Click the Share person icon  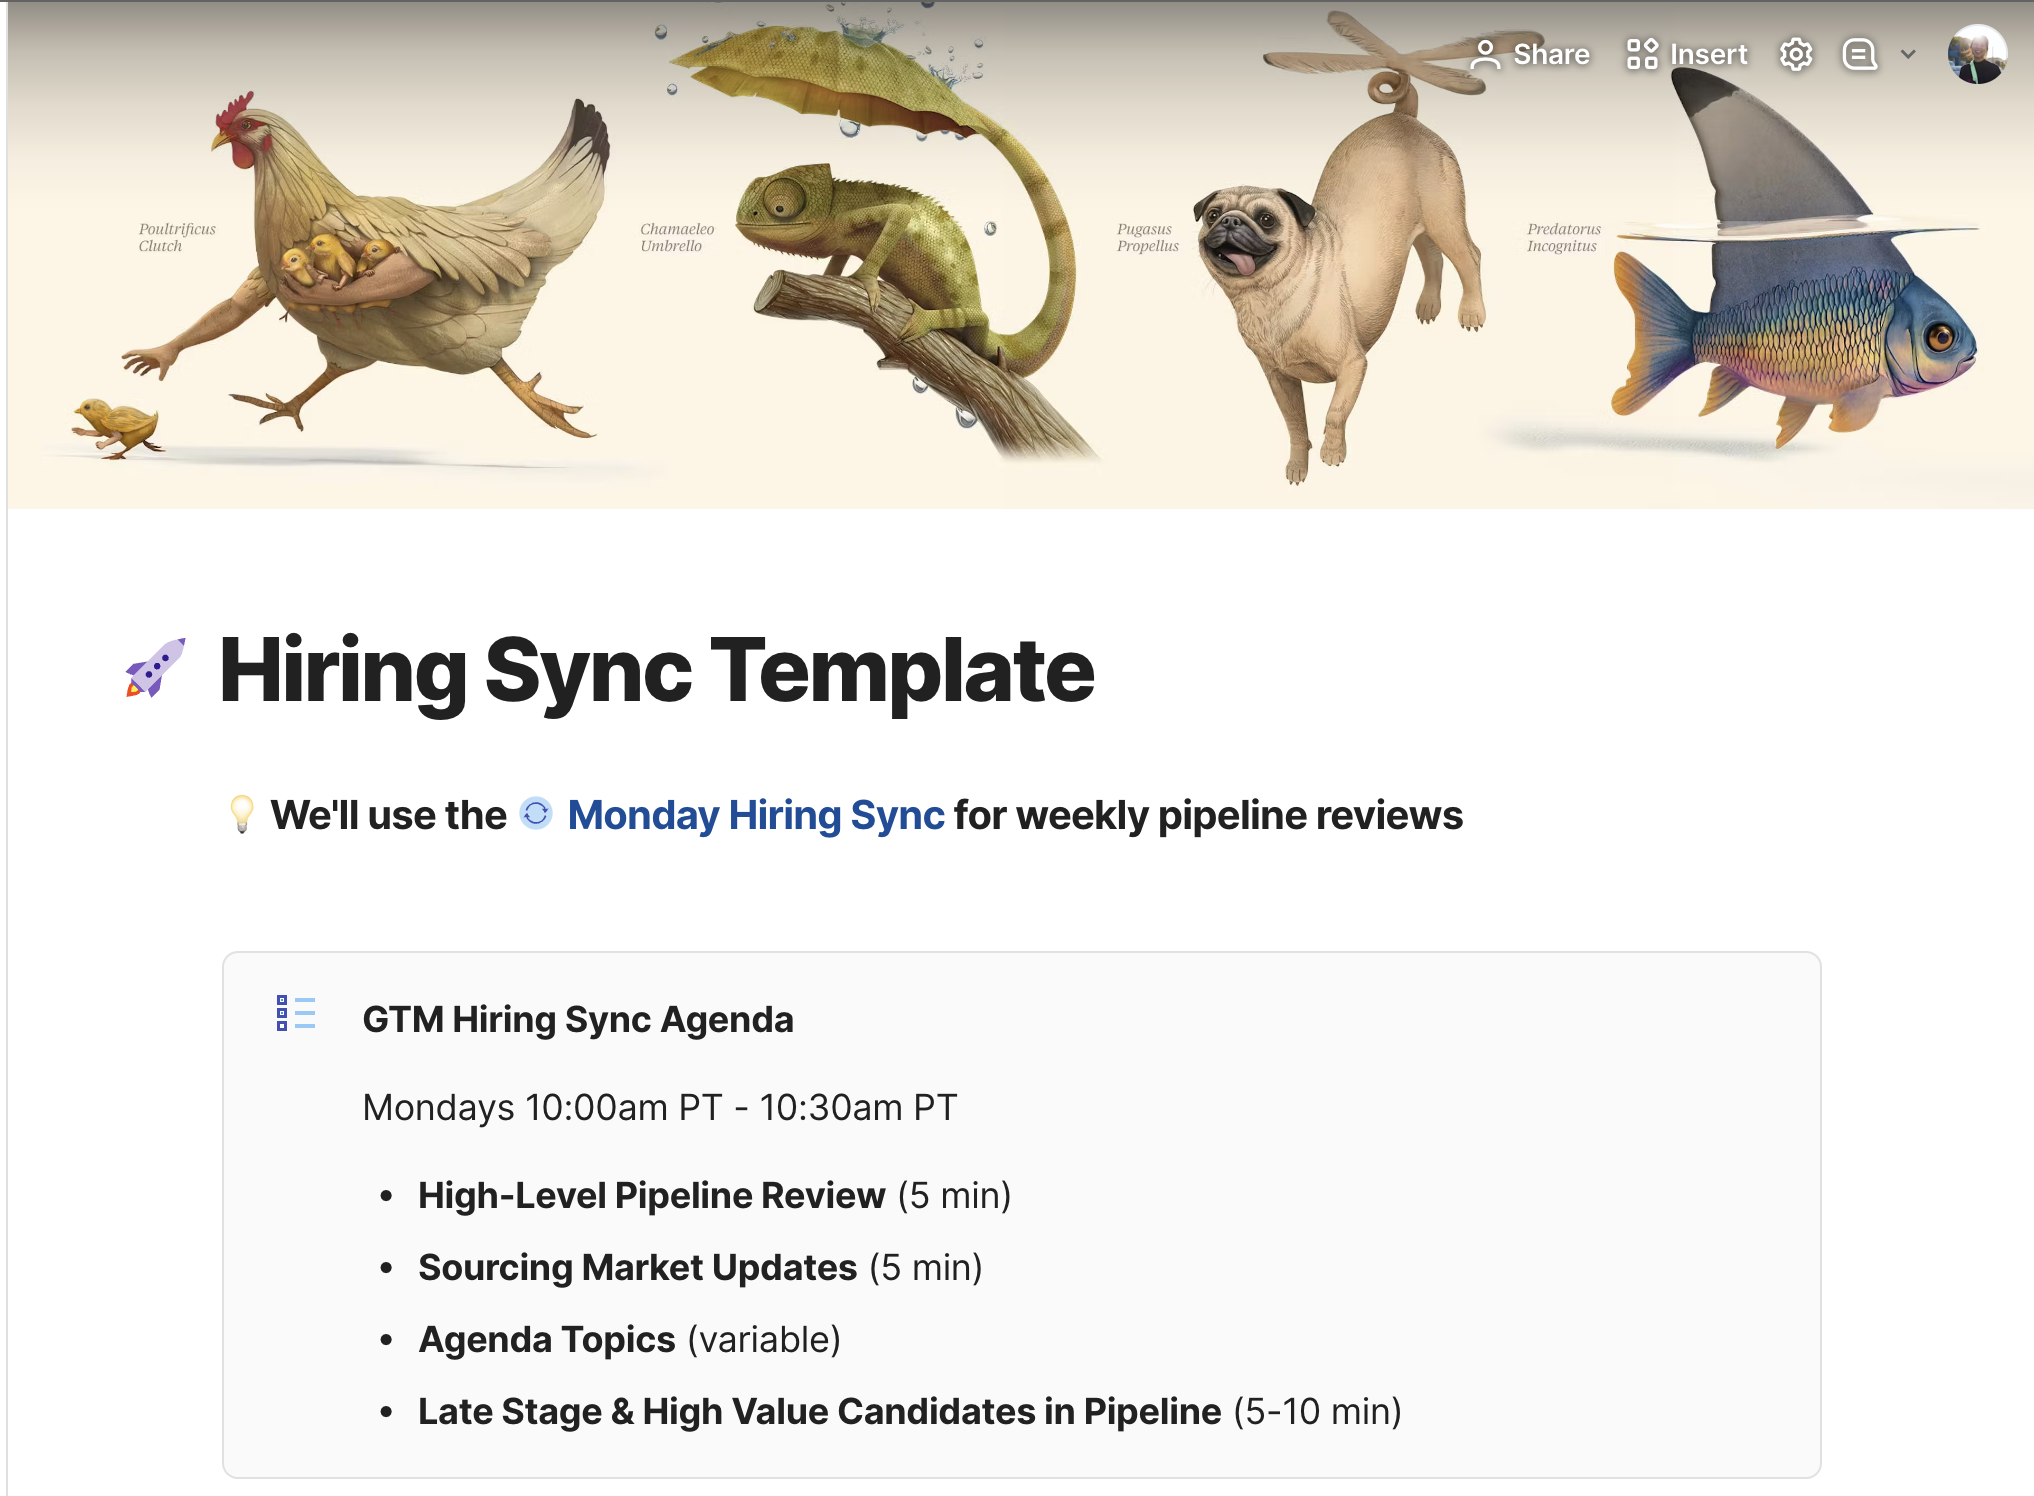coord(1485,55)
